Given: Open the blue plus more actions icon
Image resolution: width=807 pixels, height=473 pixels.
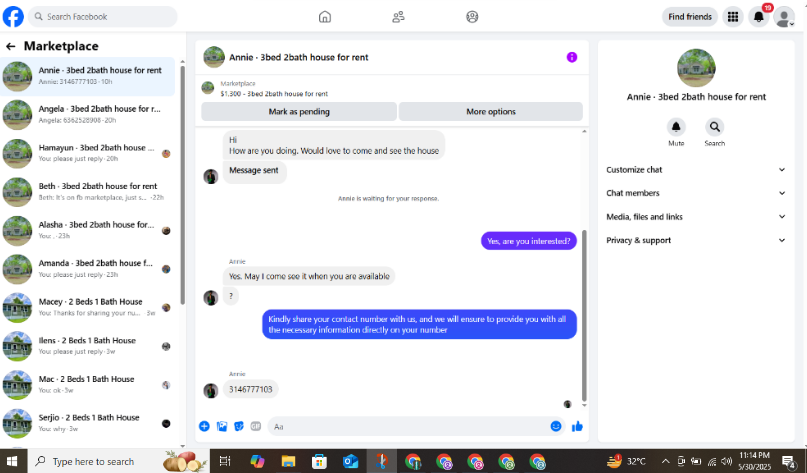Looking at the screenshot, I should 204,426.
